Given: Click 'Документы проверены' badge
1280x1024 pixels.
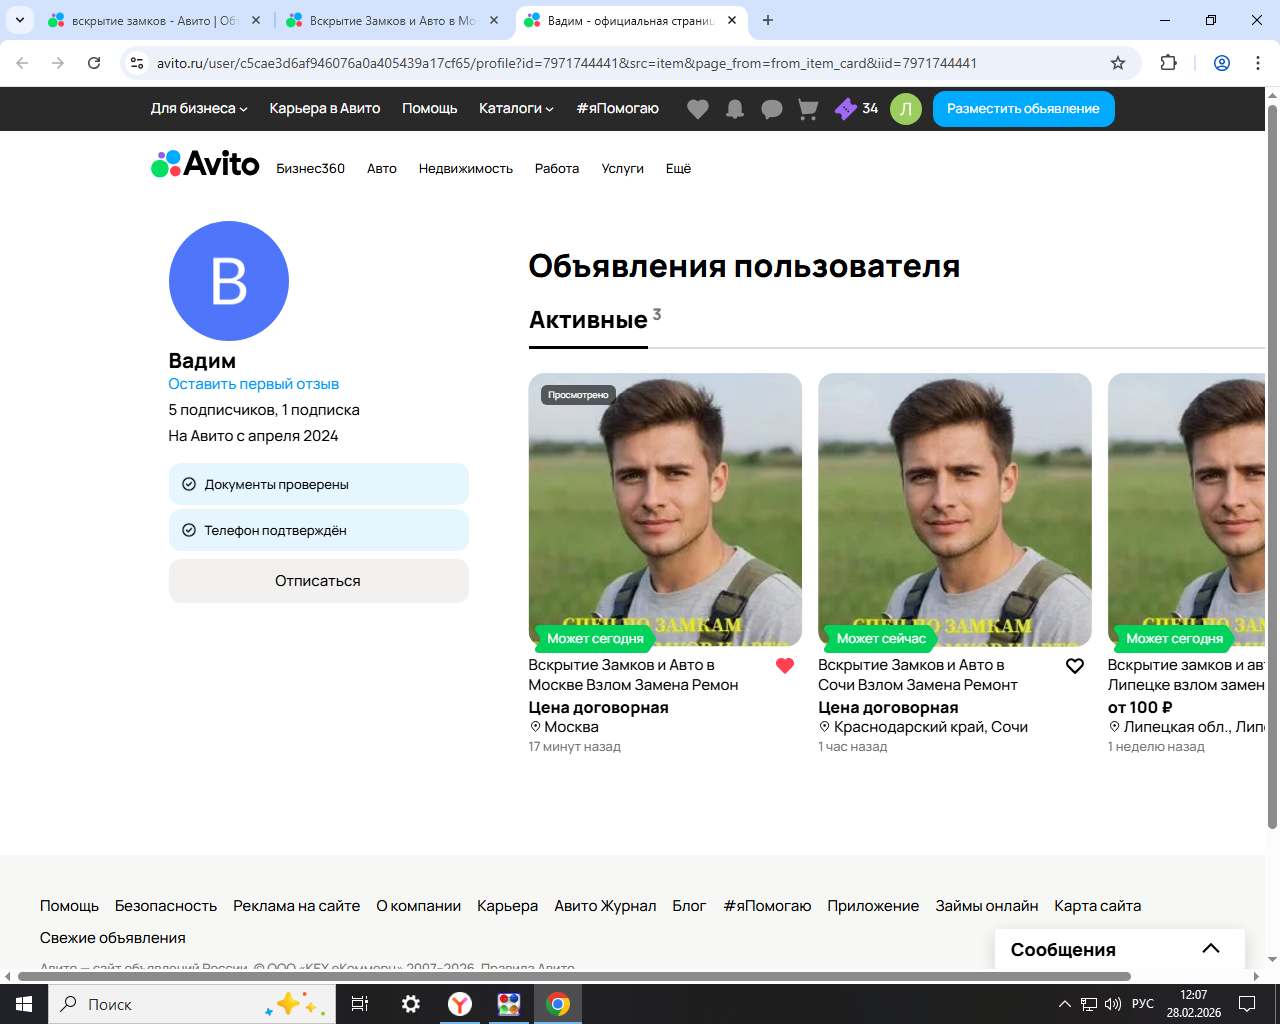Looking at the screenshot, I should (318, 484).
